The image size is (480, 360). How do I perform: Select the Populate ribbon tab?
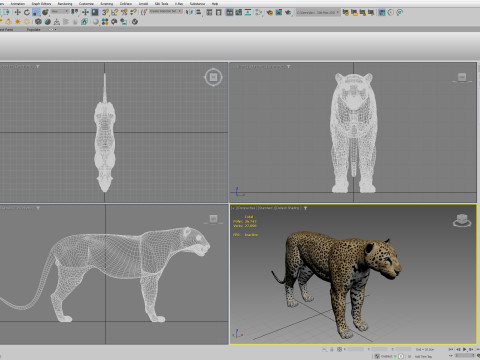click(x=34, y=29)
